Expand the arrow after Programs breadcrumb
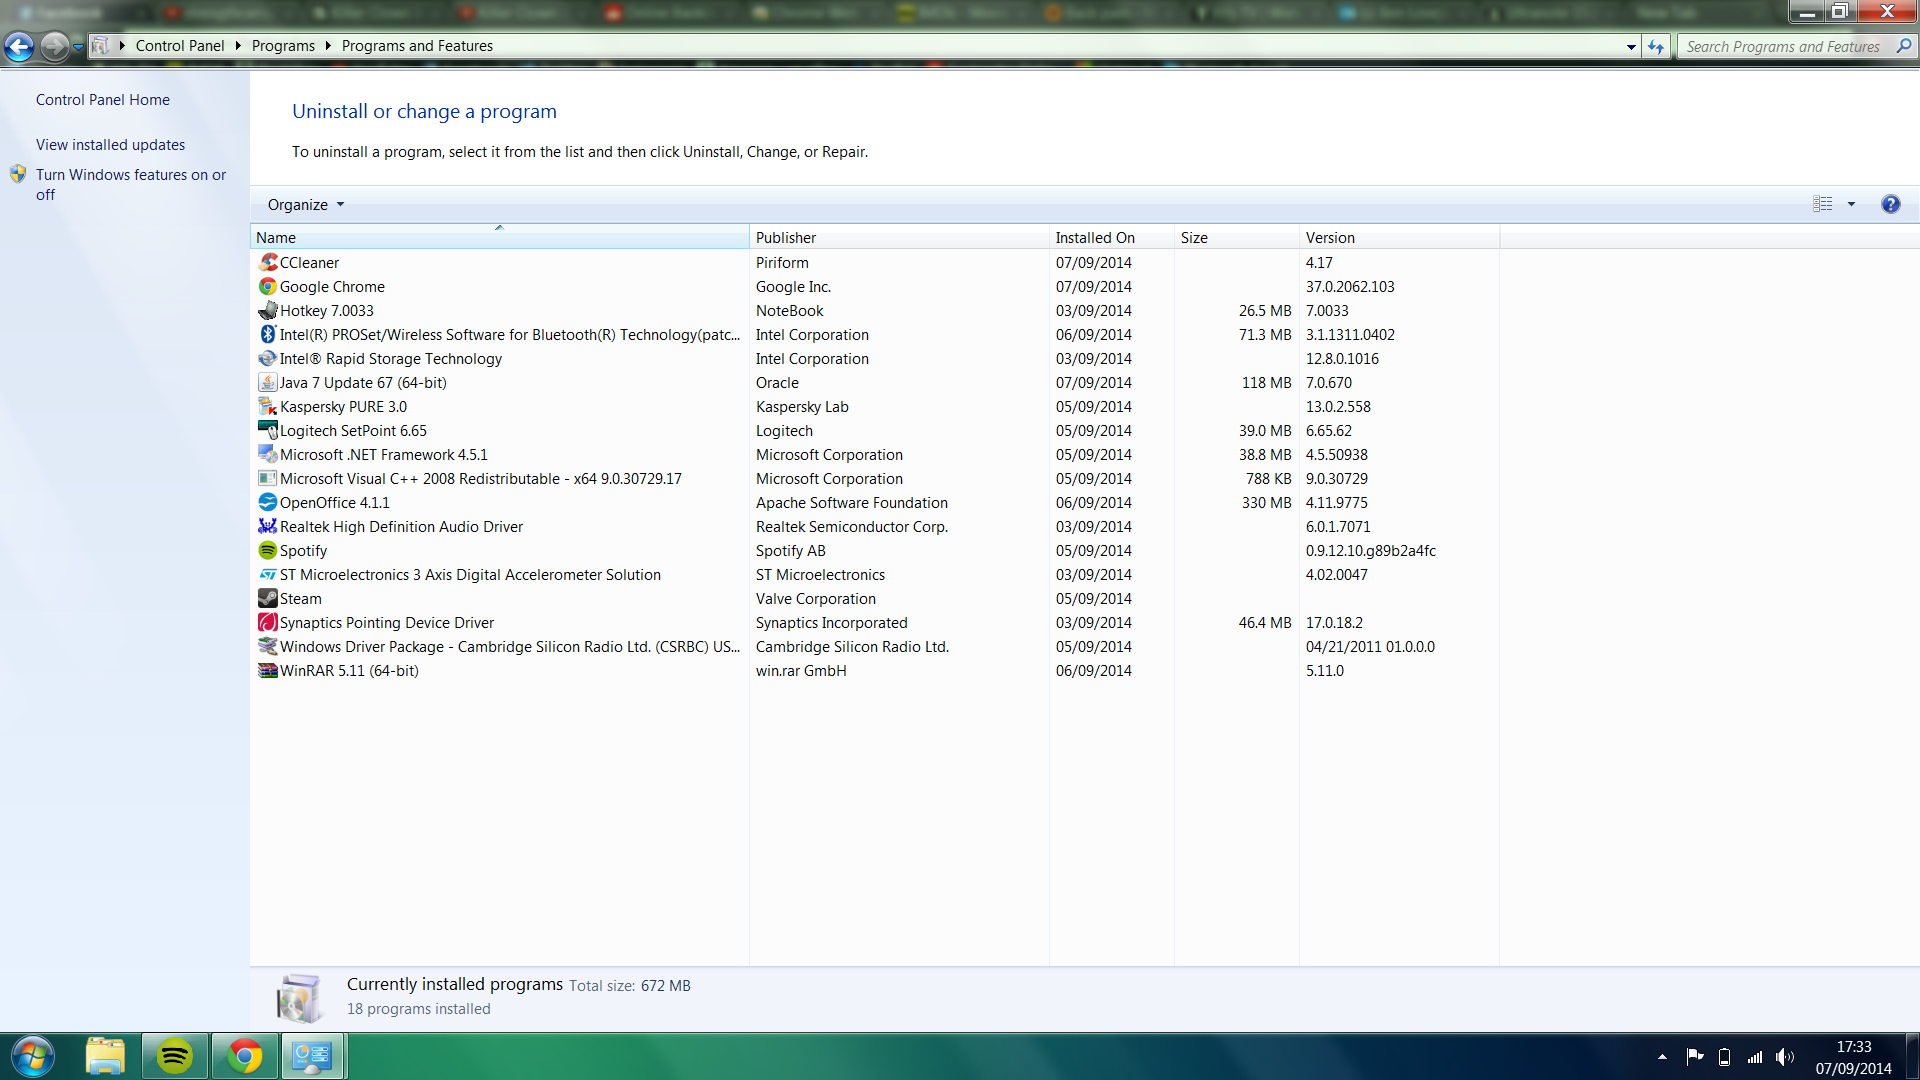The image size is (1920, 1080). pos(328,46)
